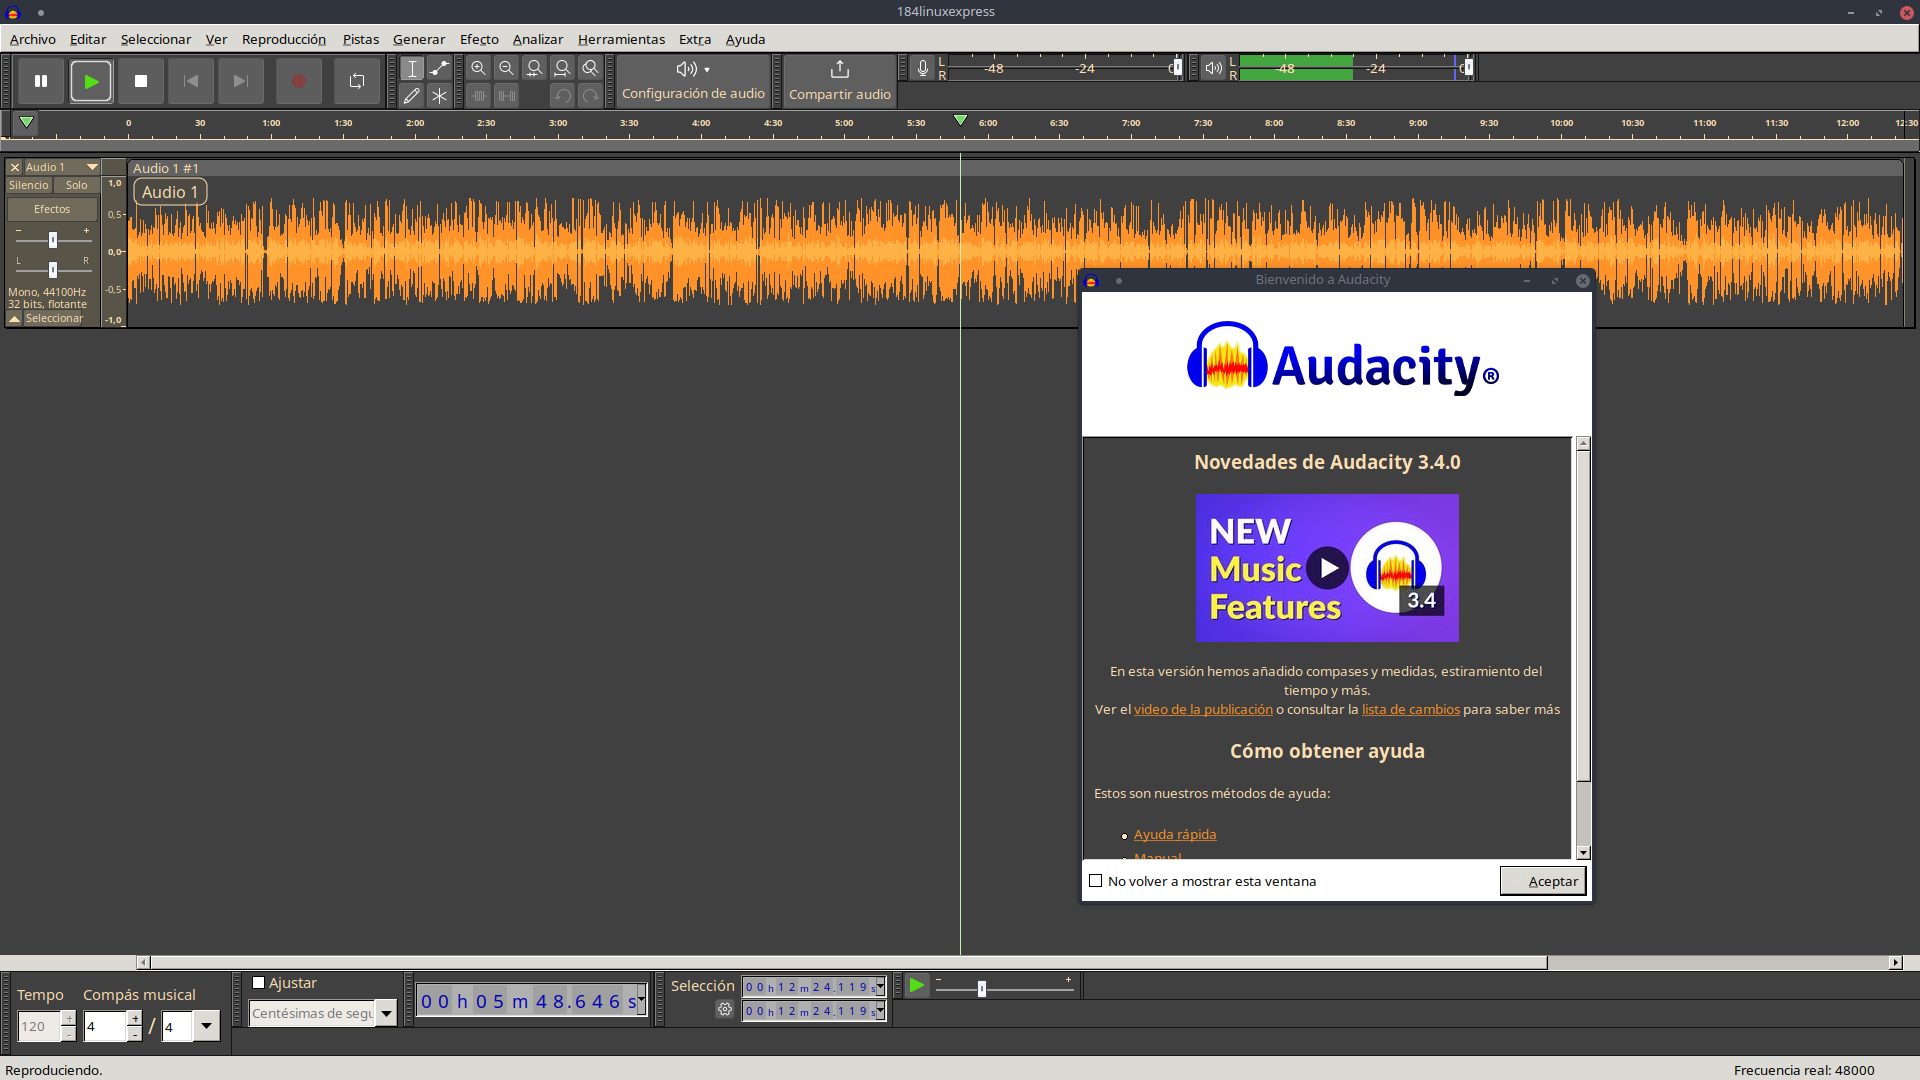This screenshot has height=1080, width=1920.
Task: Click Seleccionar button on track panel
Action: [x=54, y=318]
